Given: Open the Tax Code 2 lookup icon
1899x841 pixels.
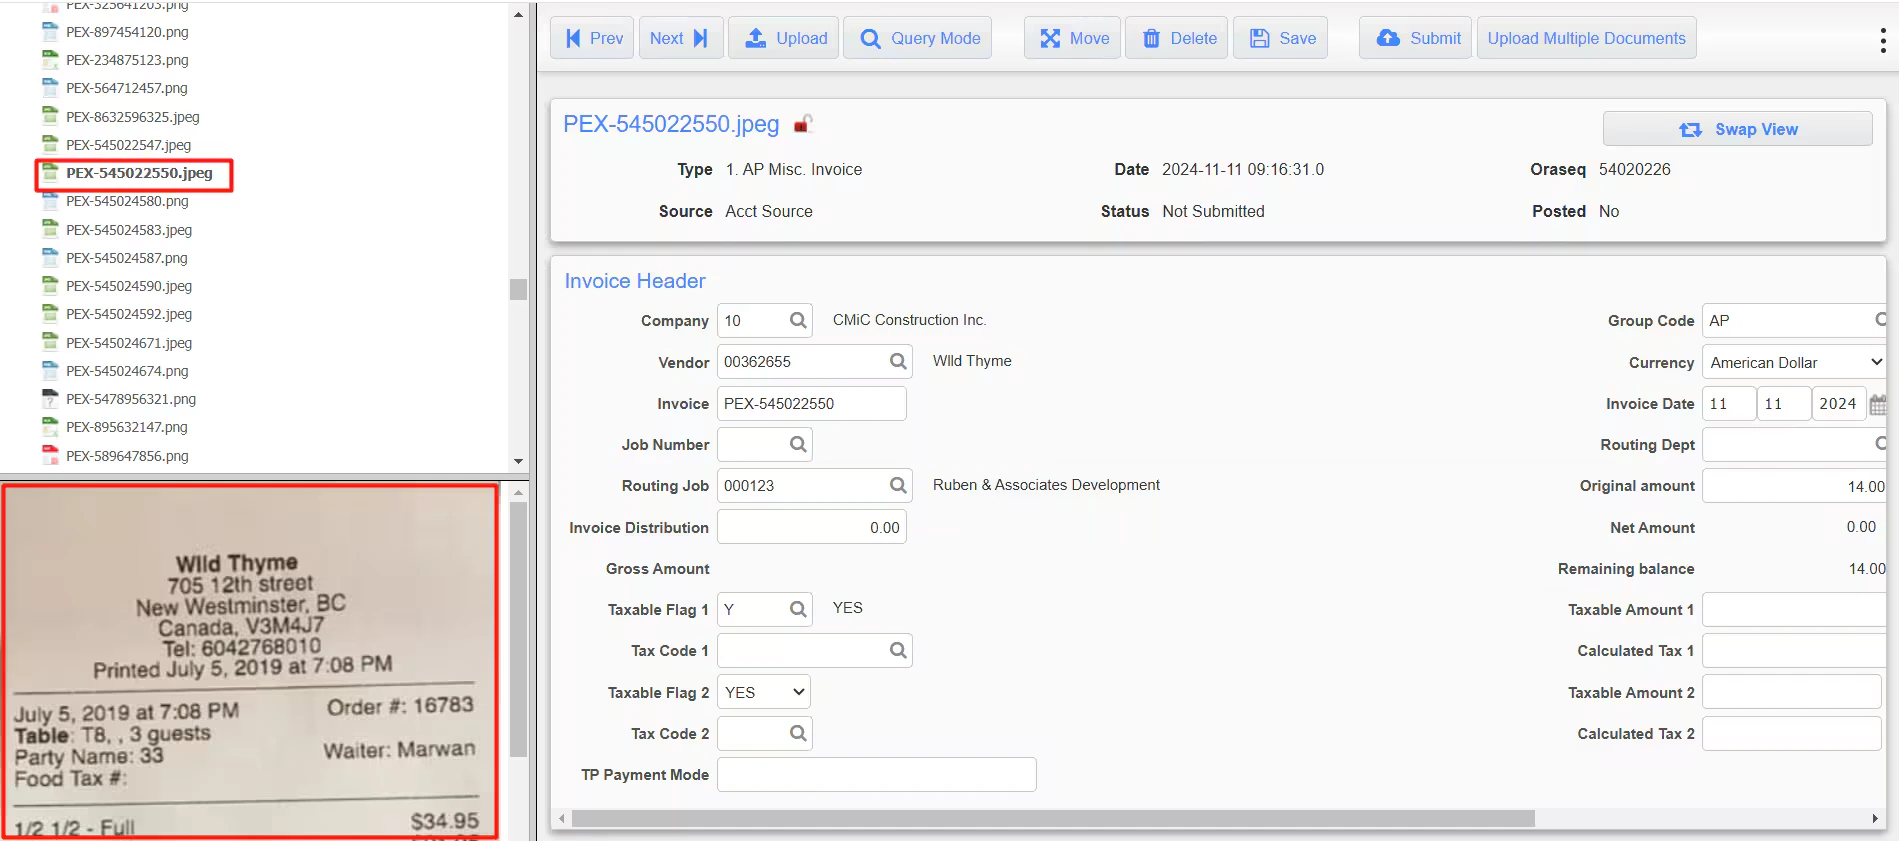Looking at the screenshot, I should pyautogui.click(x=798, y=733).
